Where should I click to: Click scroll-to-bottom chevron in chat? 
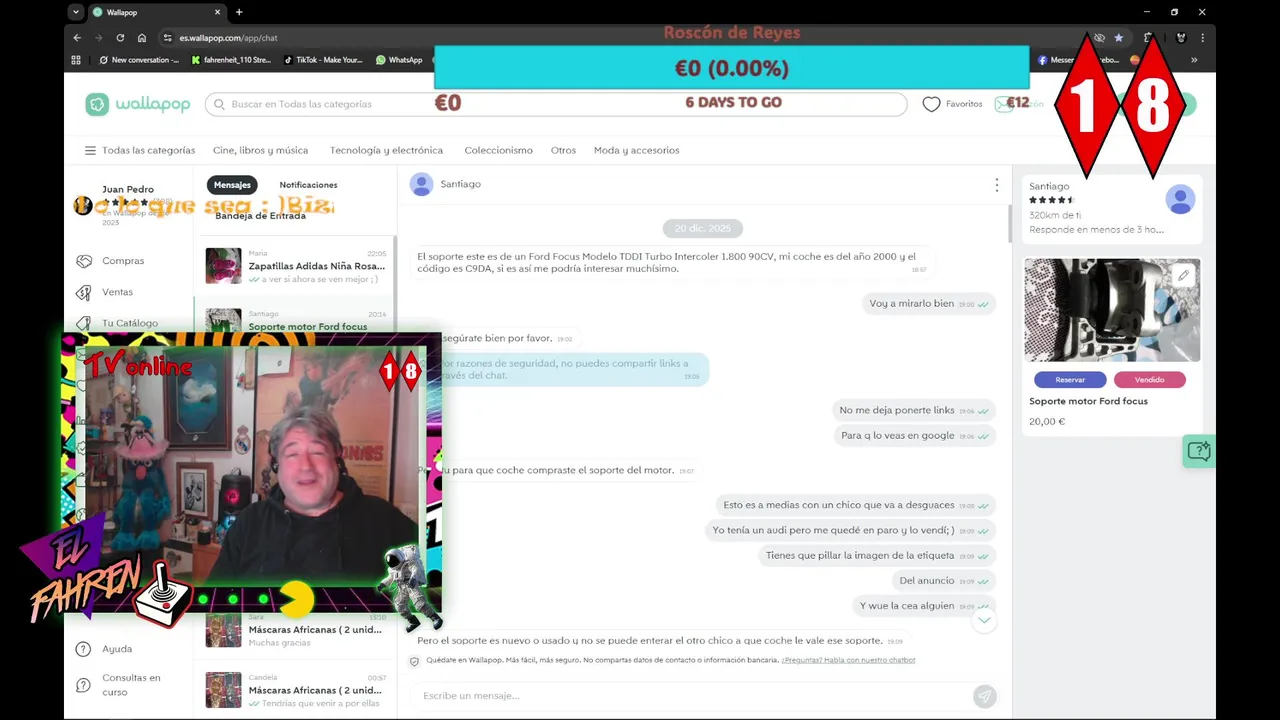coord(984,620)
